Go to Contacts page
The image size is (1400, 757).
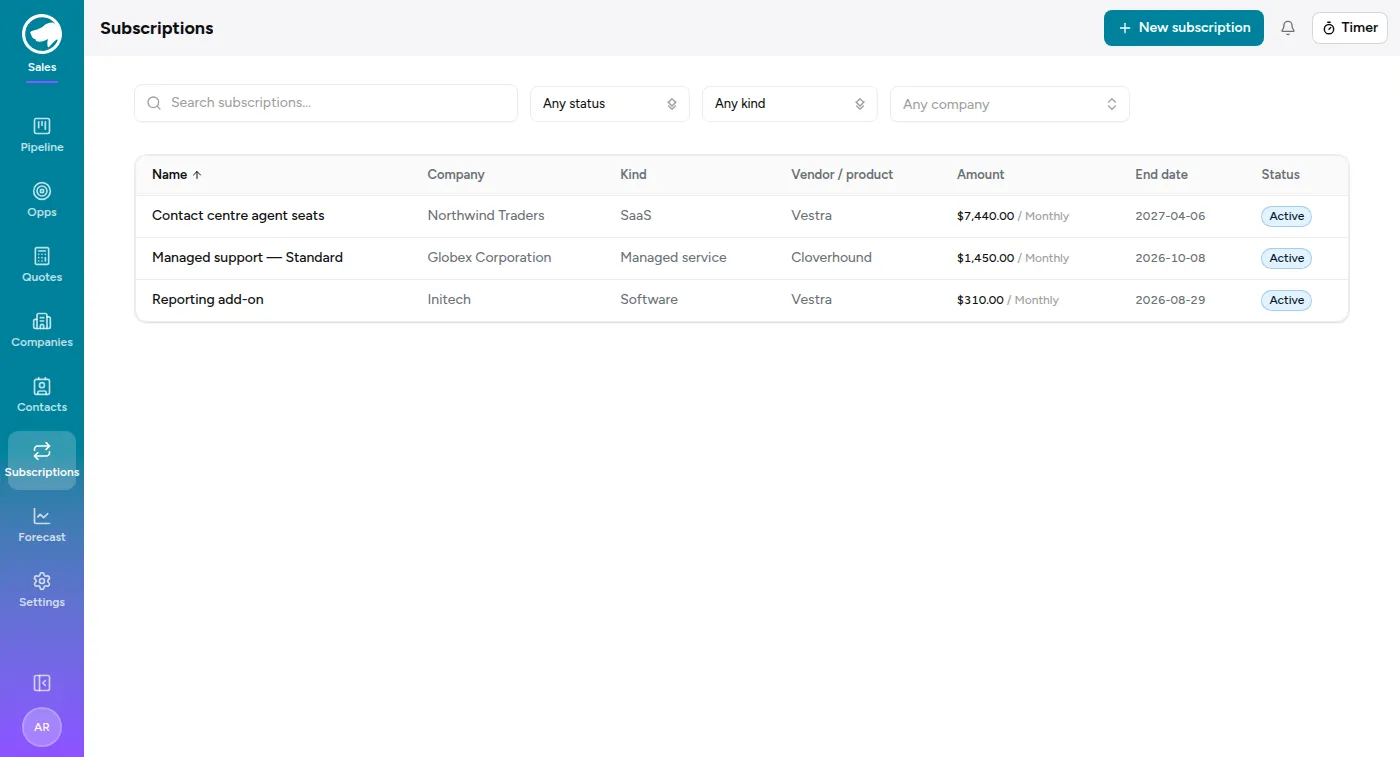42,395
